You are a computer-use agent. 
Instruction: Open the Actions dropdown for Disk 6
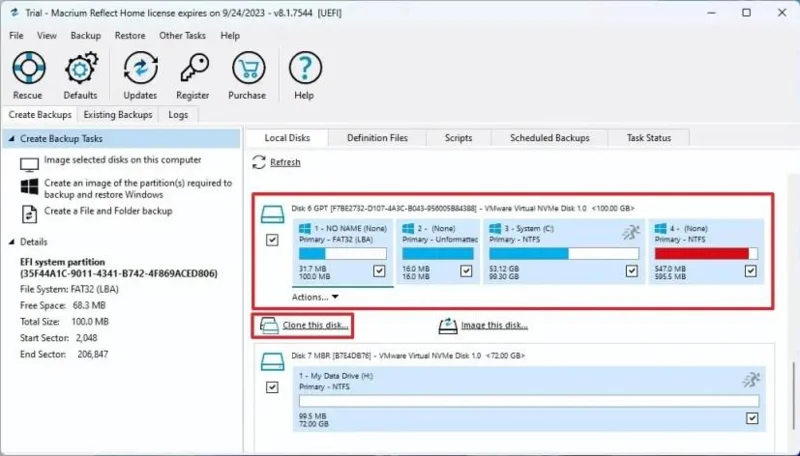(x=315, y=297)
